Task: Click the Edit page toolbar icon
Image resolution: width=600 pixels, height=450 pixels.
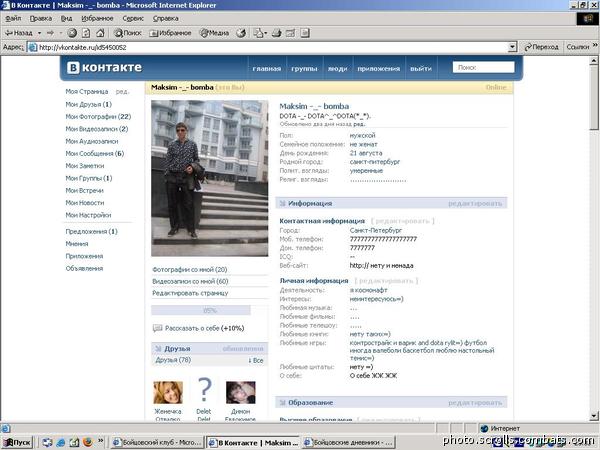Action: (290, 33)
